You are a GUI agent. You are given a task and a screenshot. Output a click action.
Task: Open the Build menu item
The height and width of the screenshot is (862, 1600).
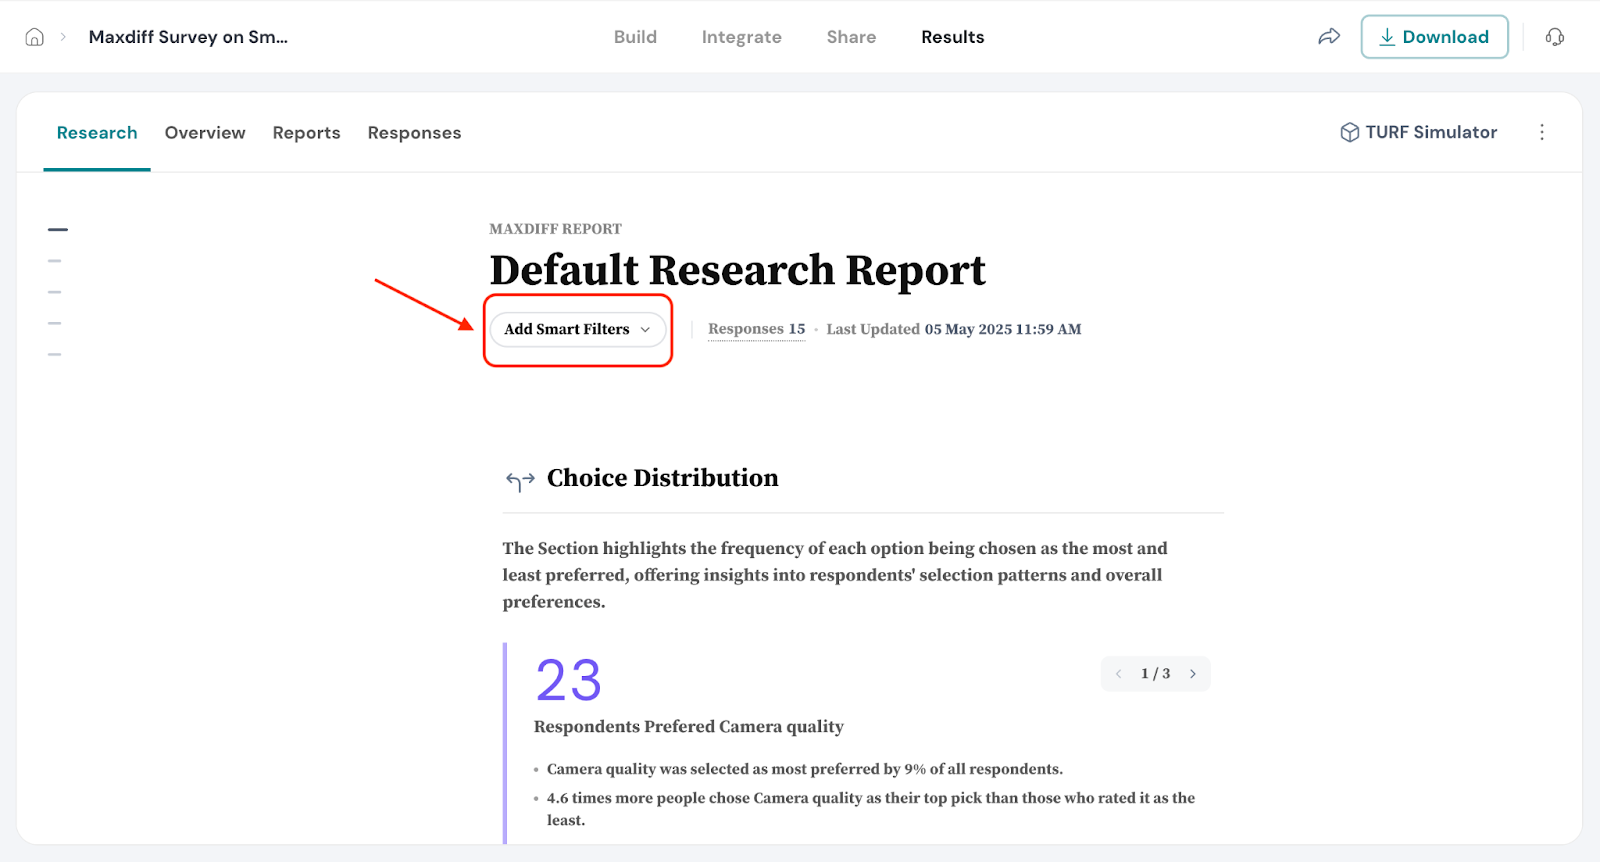coord(635,37)
